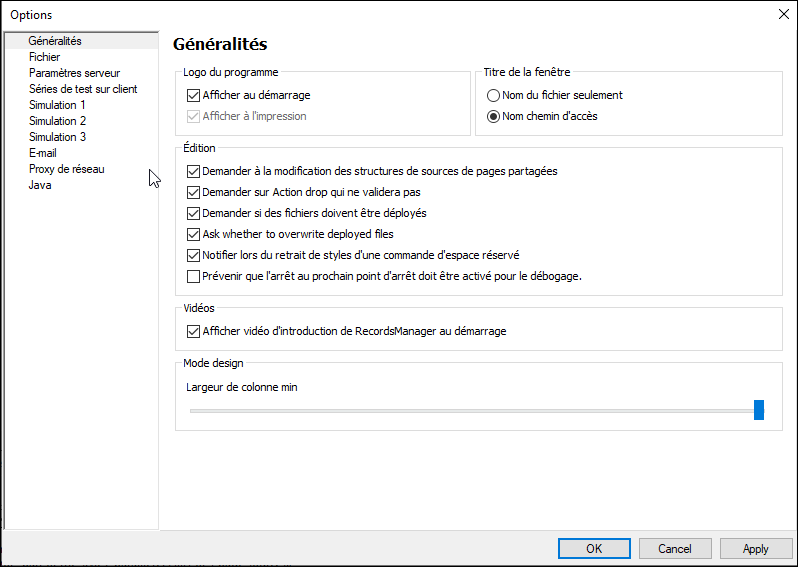
Task: Open Paramètres serveur settings
Action: point(74,73)
